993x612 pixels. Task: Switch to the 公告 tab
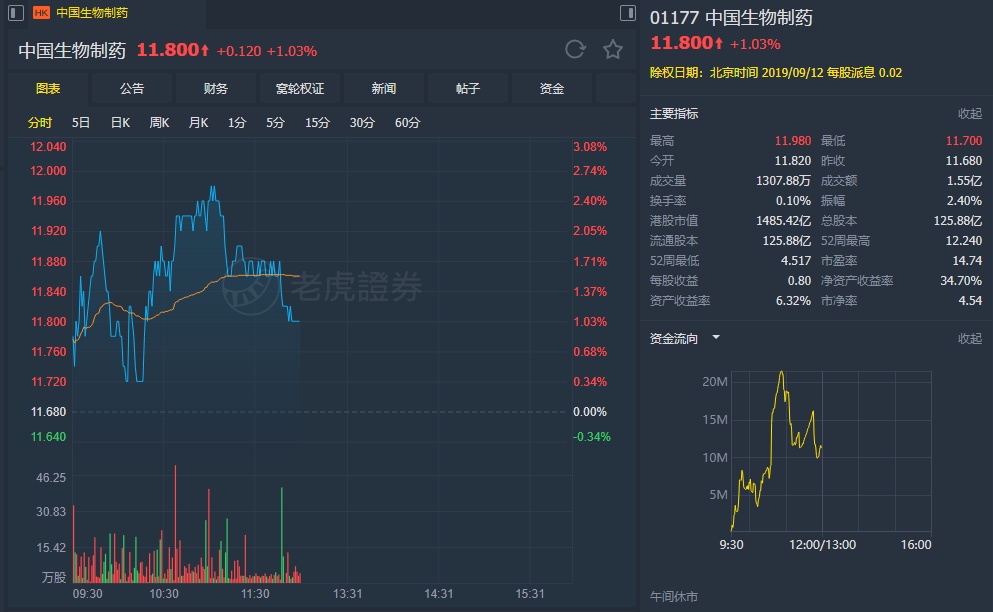[132, 89]
